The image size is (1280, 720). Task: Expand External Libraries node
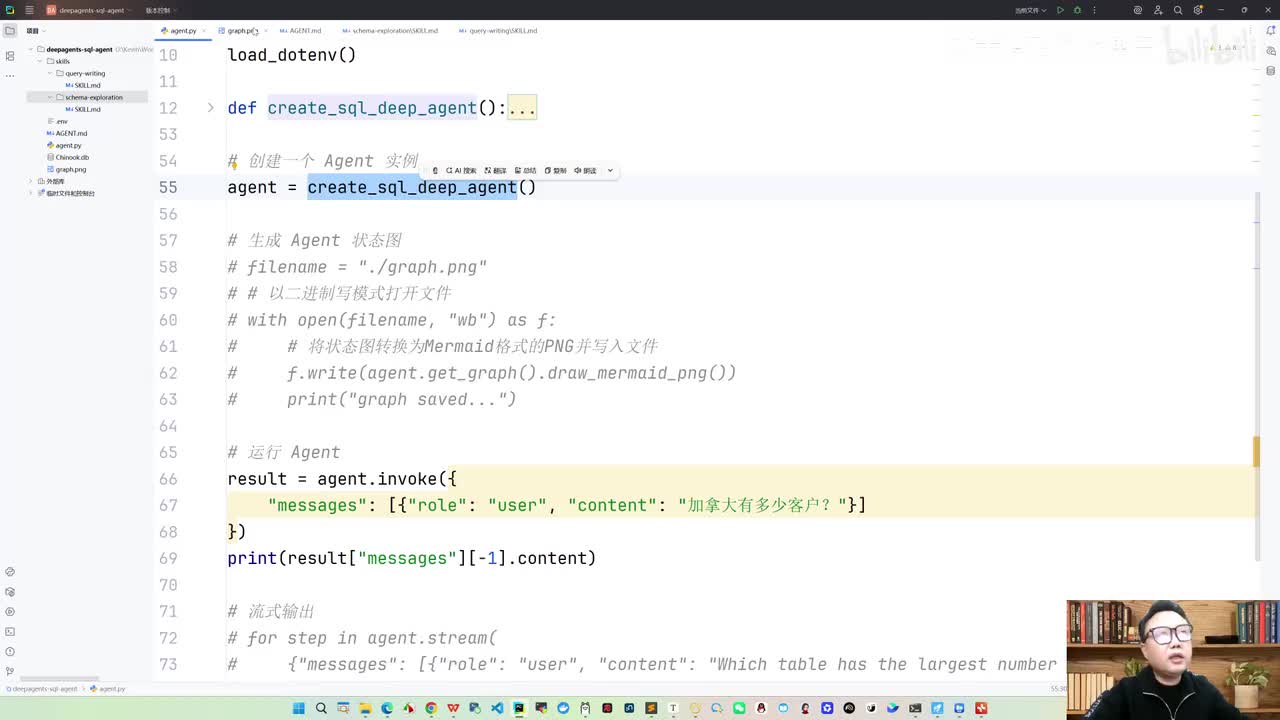(x=31, y=181)
